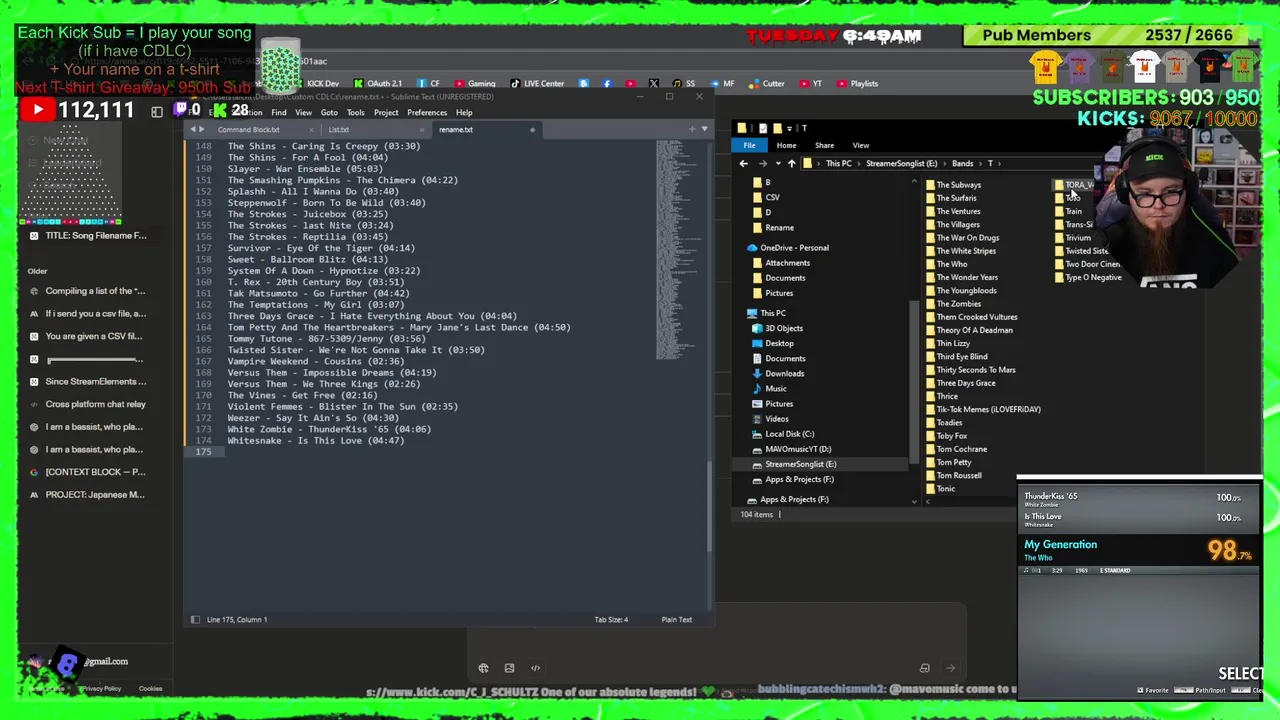Open Cutter bookmark
The width and height of the screenshot is (1280, 720).
point(767,84)
